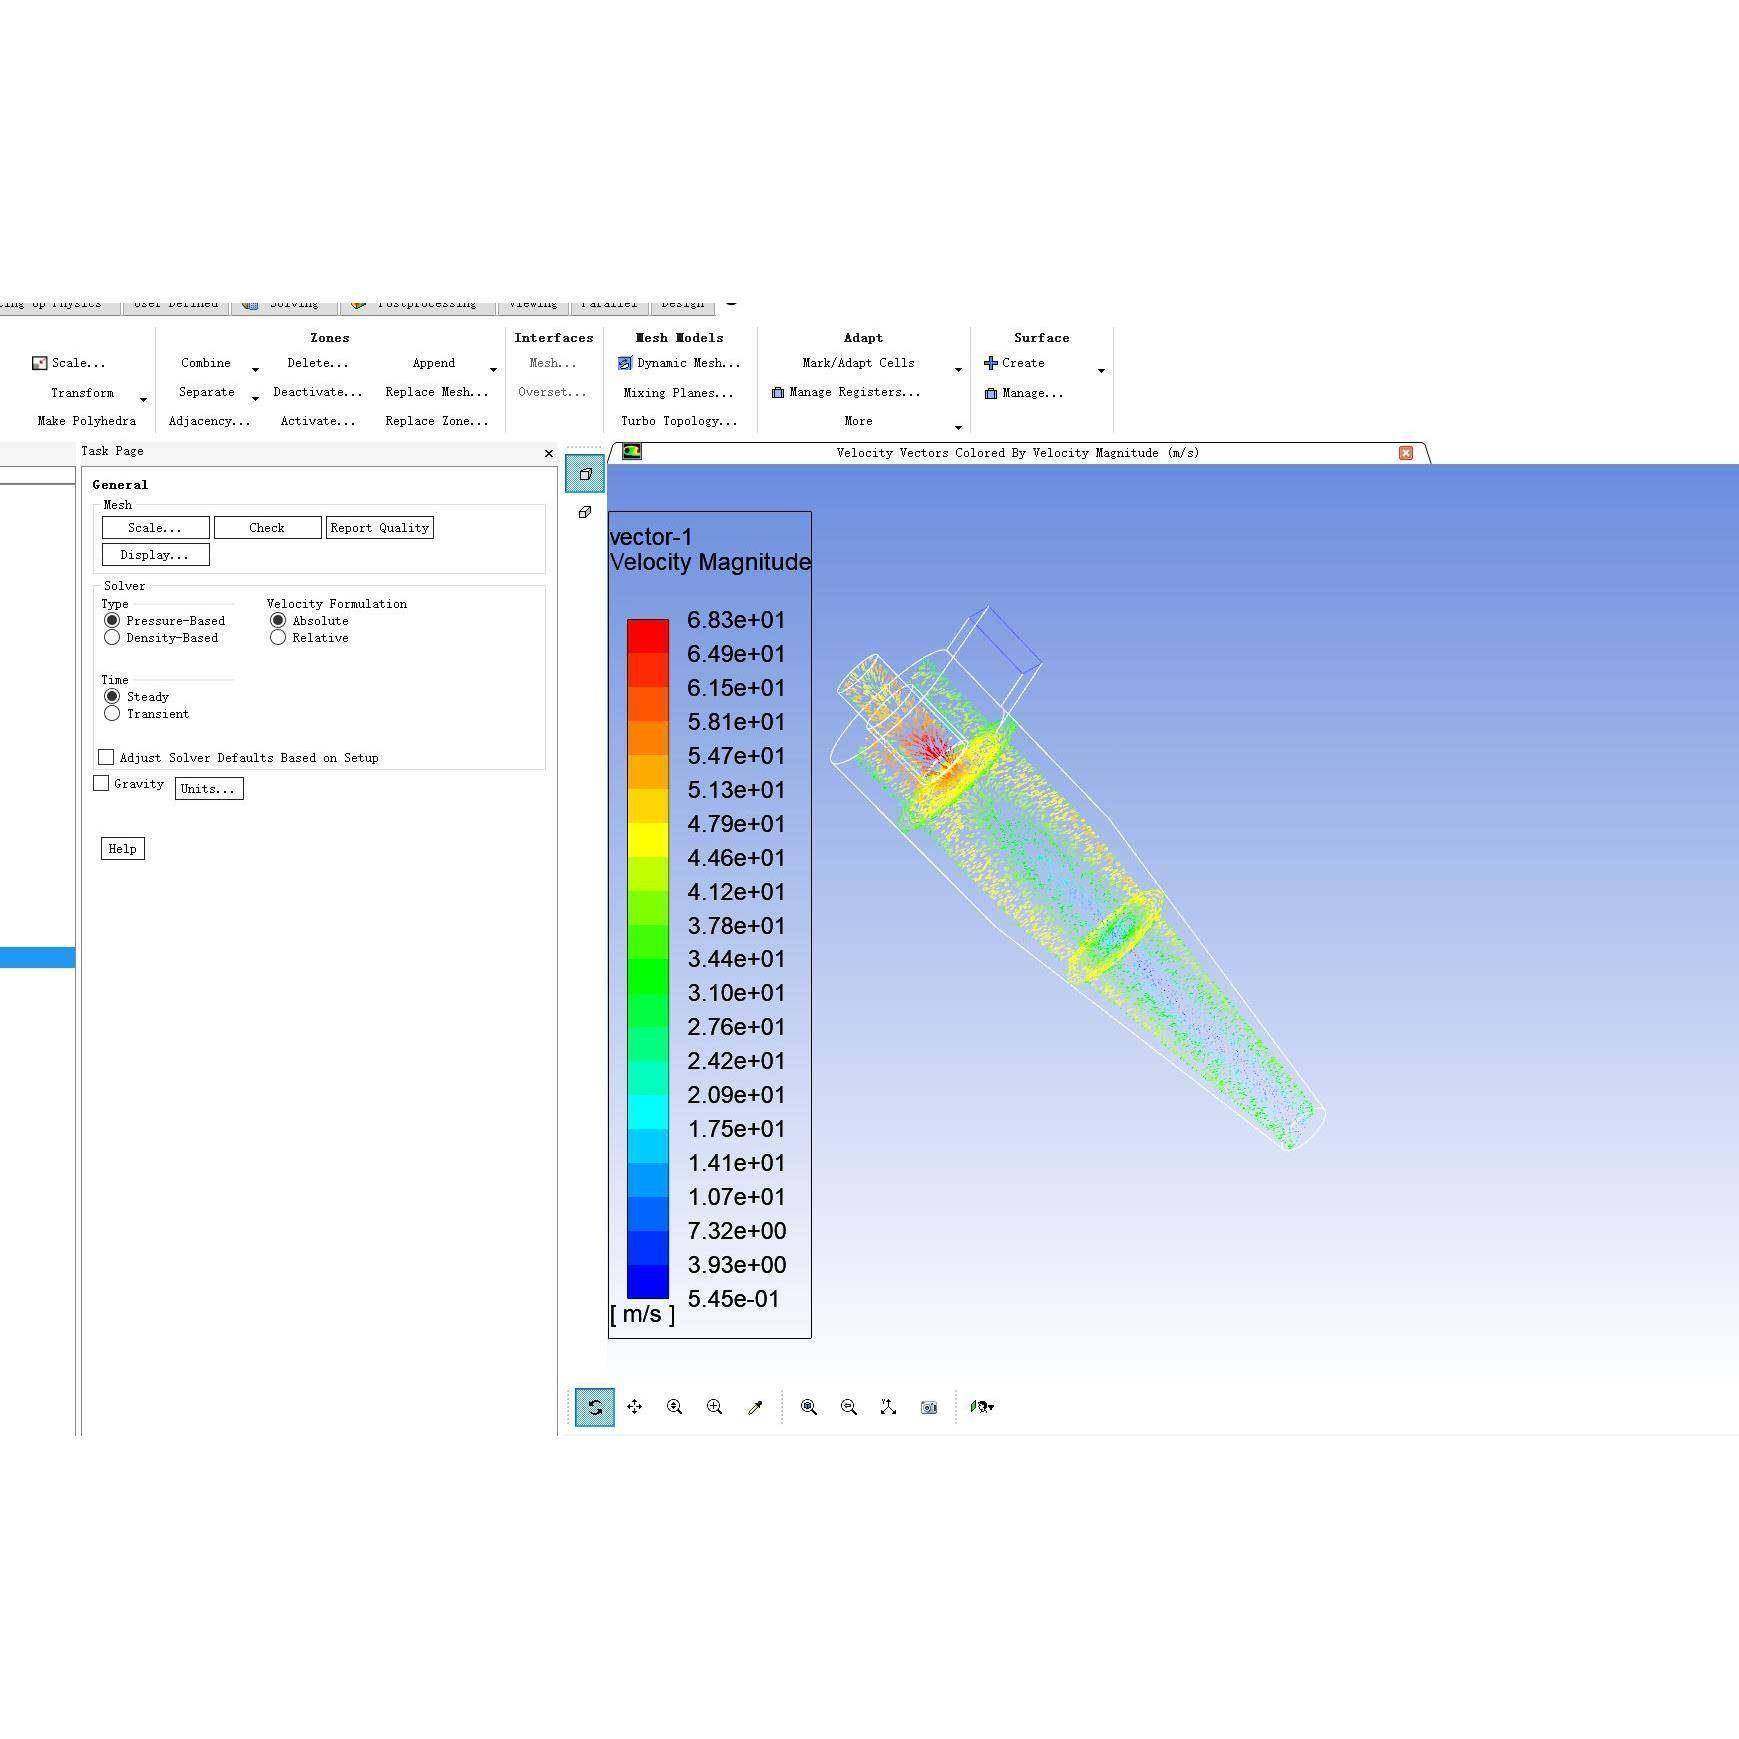Select the Pressure-Based solver type
Viewport: 1739px width, 1739px height.
tap(112, 621)
